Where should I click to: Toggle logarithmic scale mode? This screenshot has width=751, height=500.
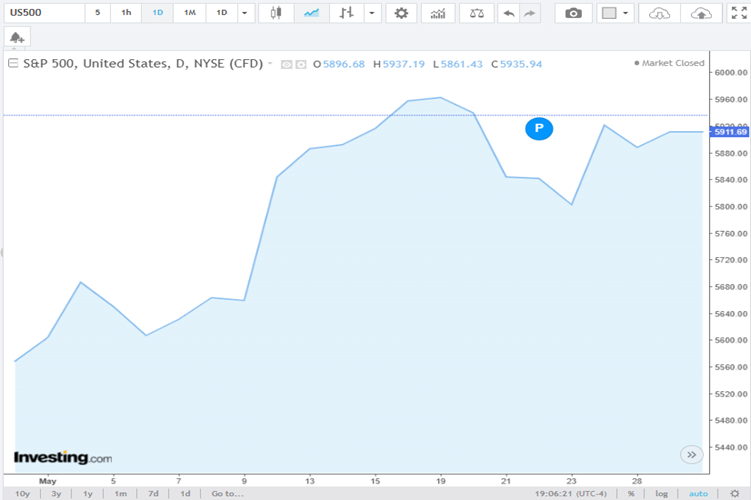(661, 493)
